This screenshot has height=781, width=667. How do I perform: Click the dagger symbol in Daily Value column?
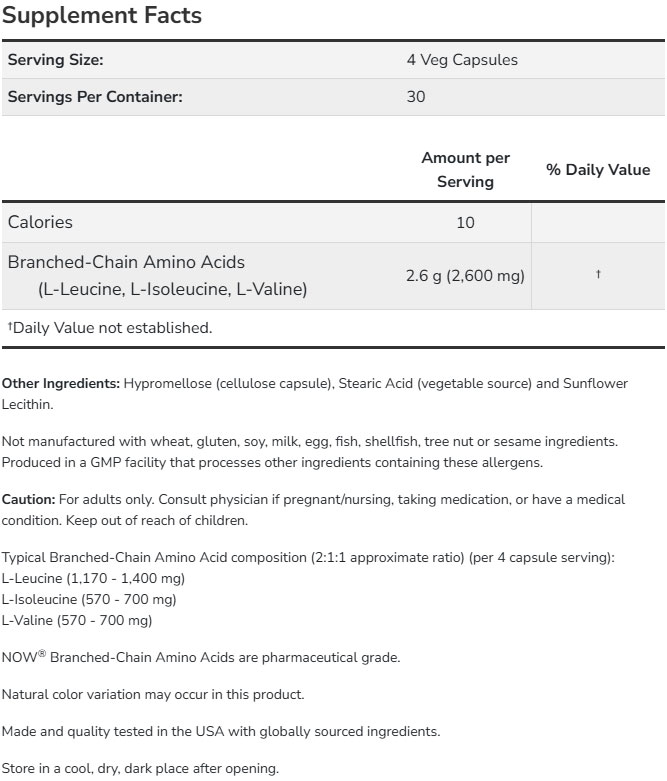(x=598, y=274)
